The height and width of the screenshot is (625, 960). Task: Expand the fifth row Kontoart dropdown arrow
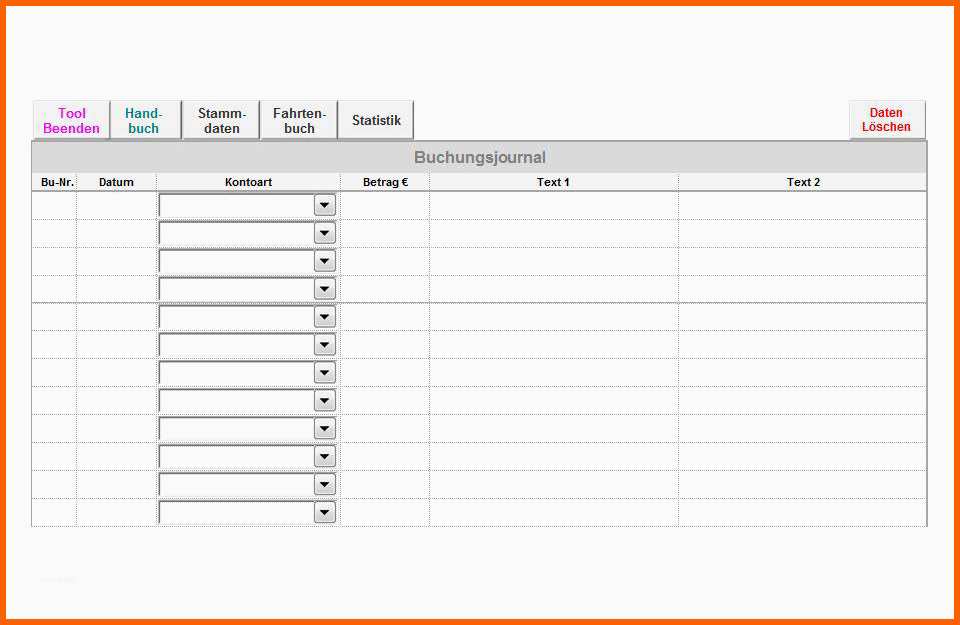tap(324, 317)
